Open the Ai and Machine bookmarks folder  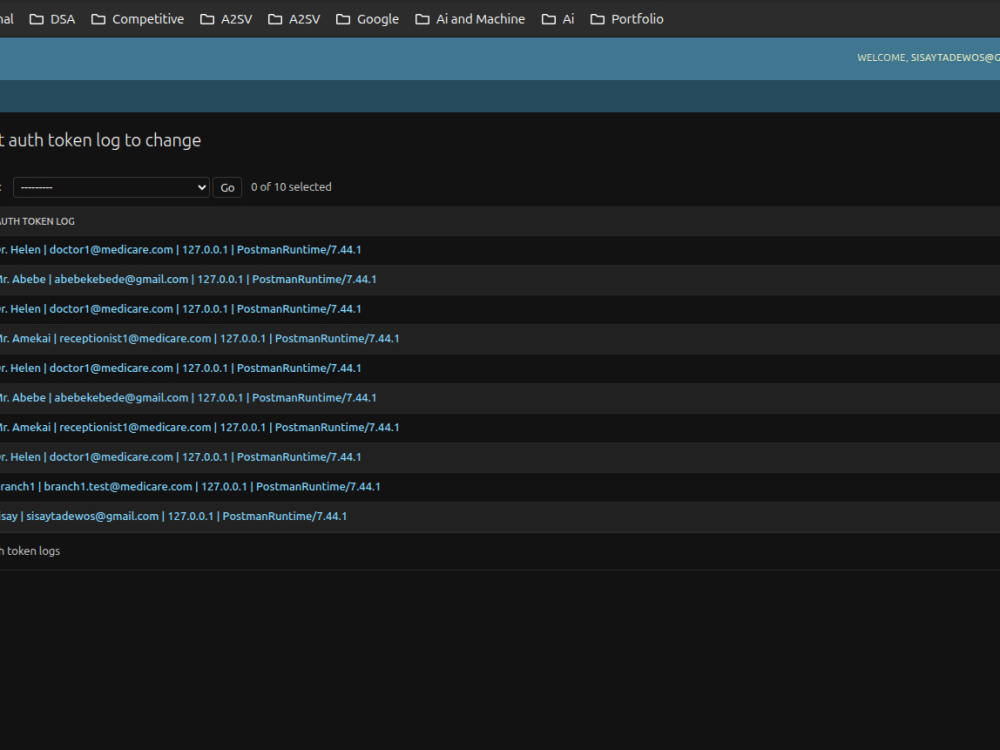coord(470,19)
